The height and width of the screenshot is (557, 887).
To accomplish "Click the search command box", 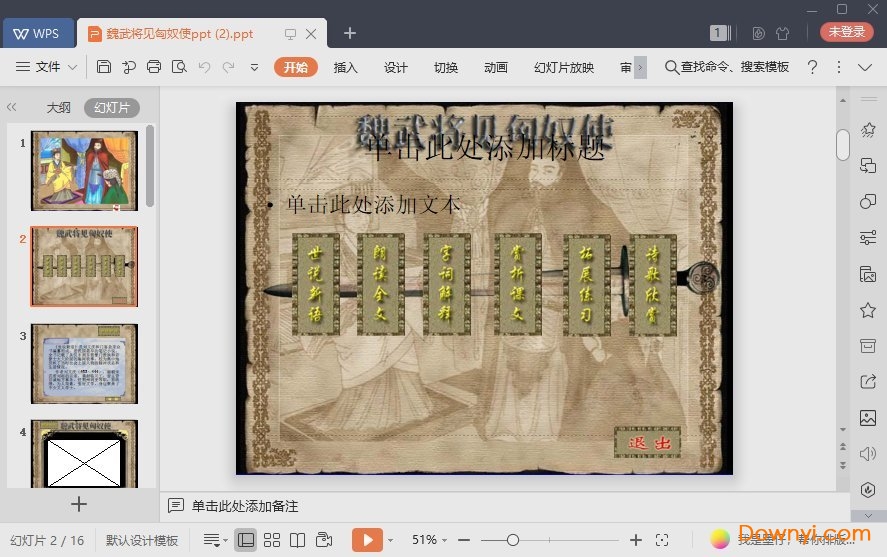I will (727, 67).
